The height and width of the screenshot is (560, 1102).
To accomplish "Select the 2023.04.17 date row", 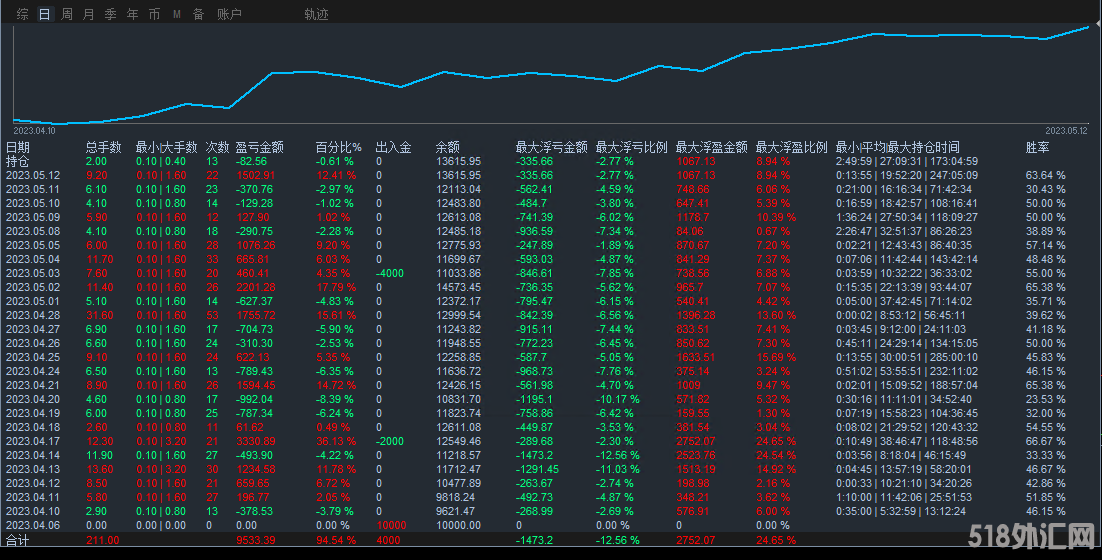I will 33,441.
